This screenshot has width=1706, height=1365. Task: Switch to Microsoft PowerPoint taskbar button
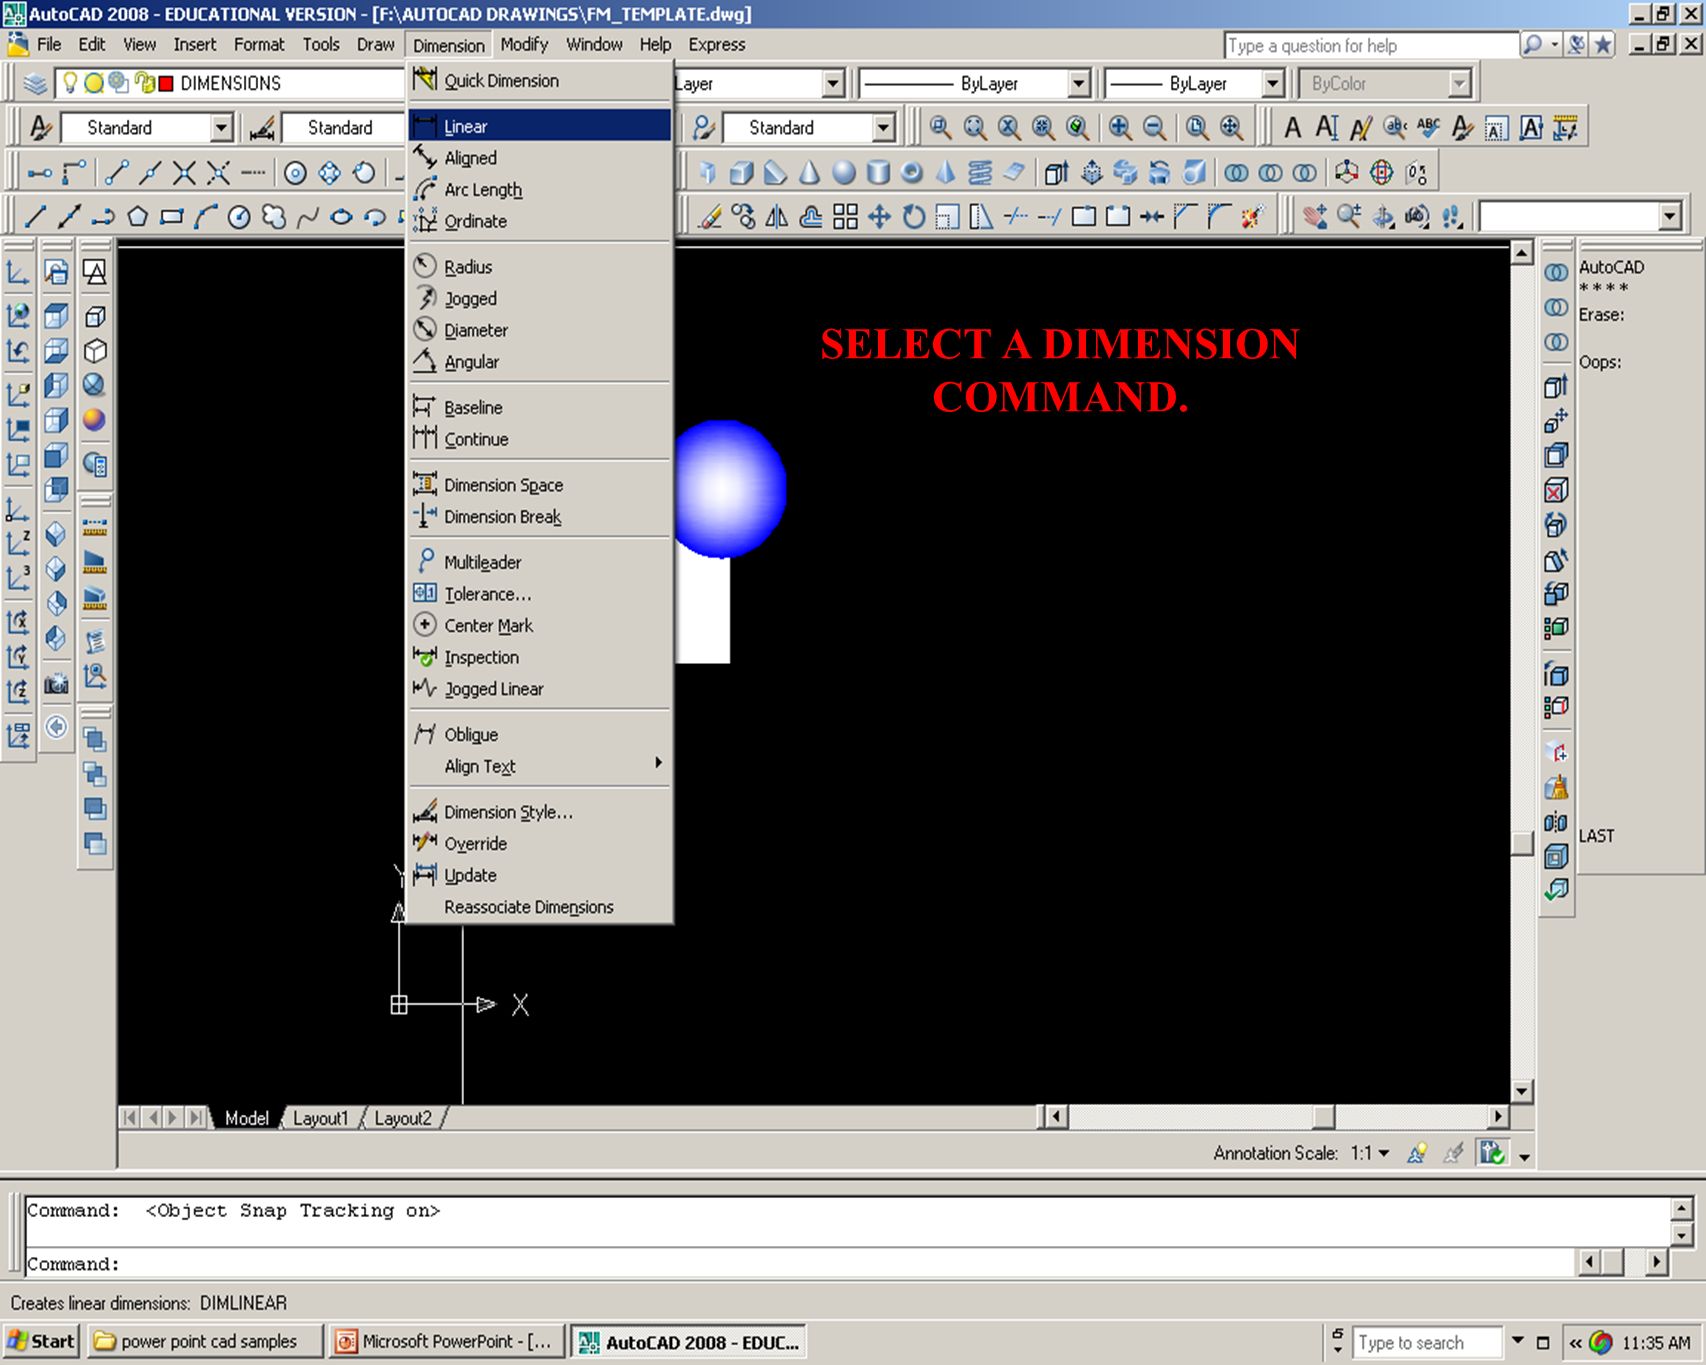click(x=446, y=1341)
